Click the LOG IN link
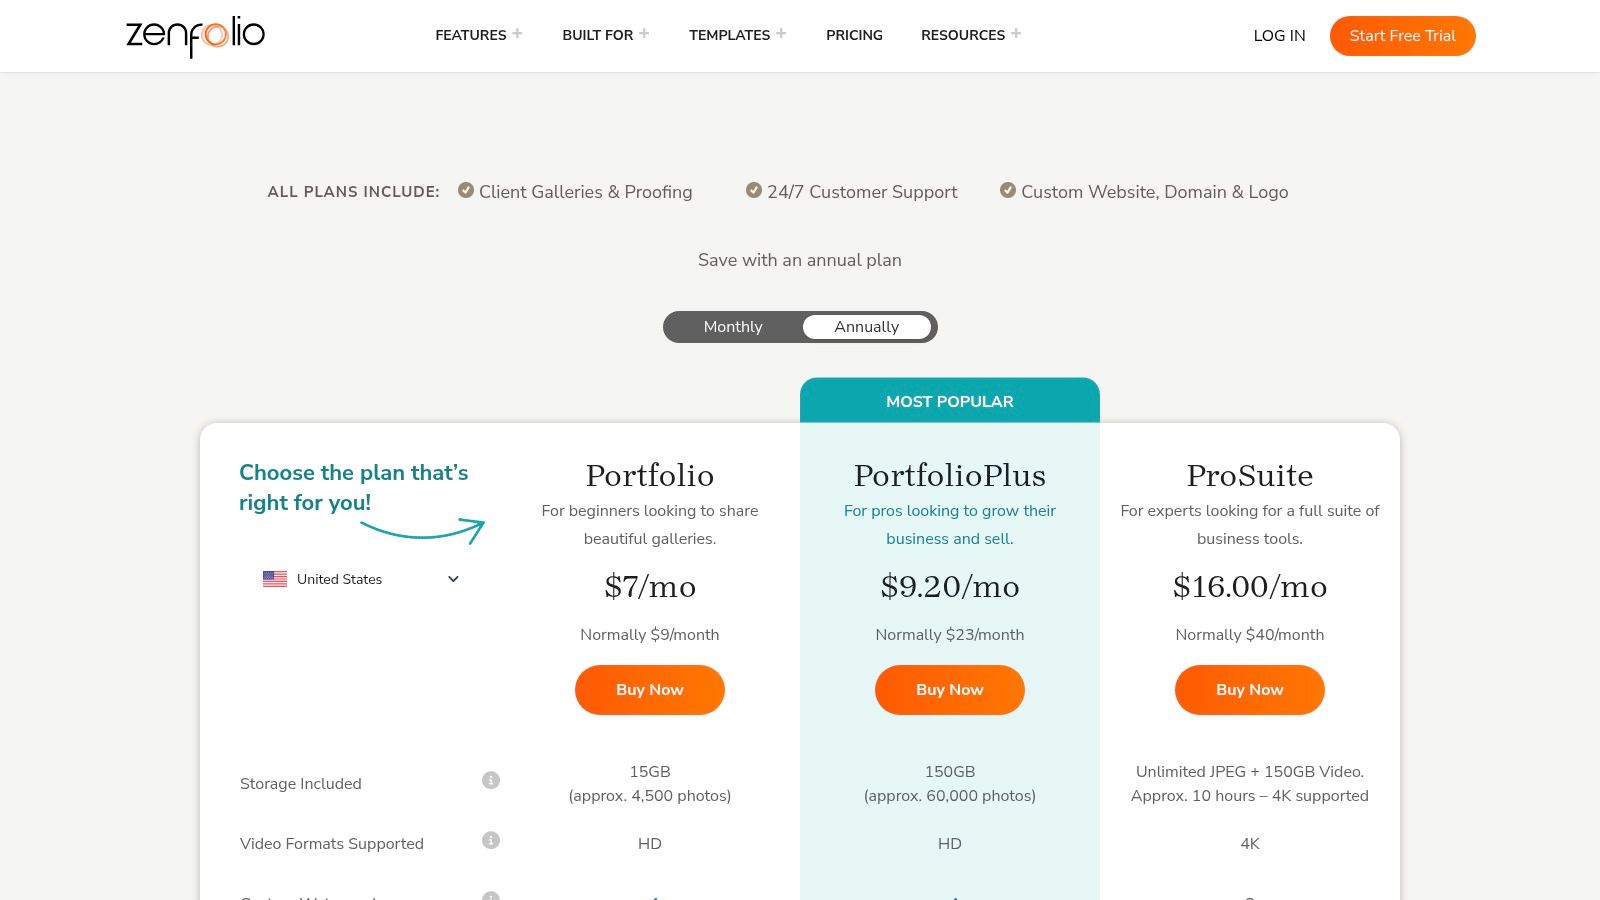The image size is (1600, 900). [x=1279, y=35]
